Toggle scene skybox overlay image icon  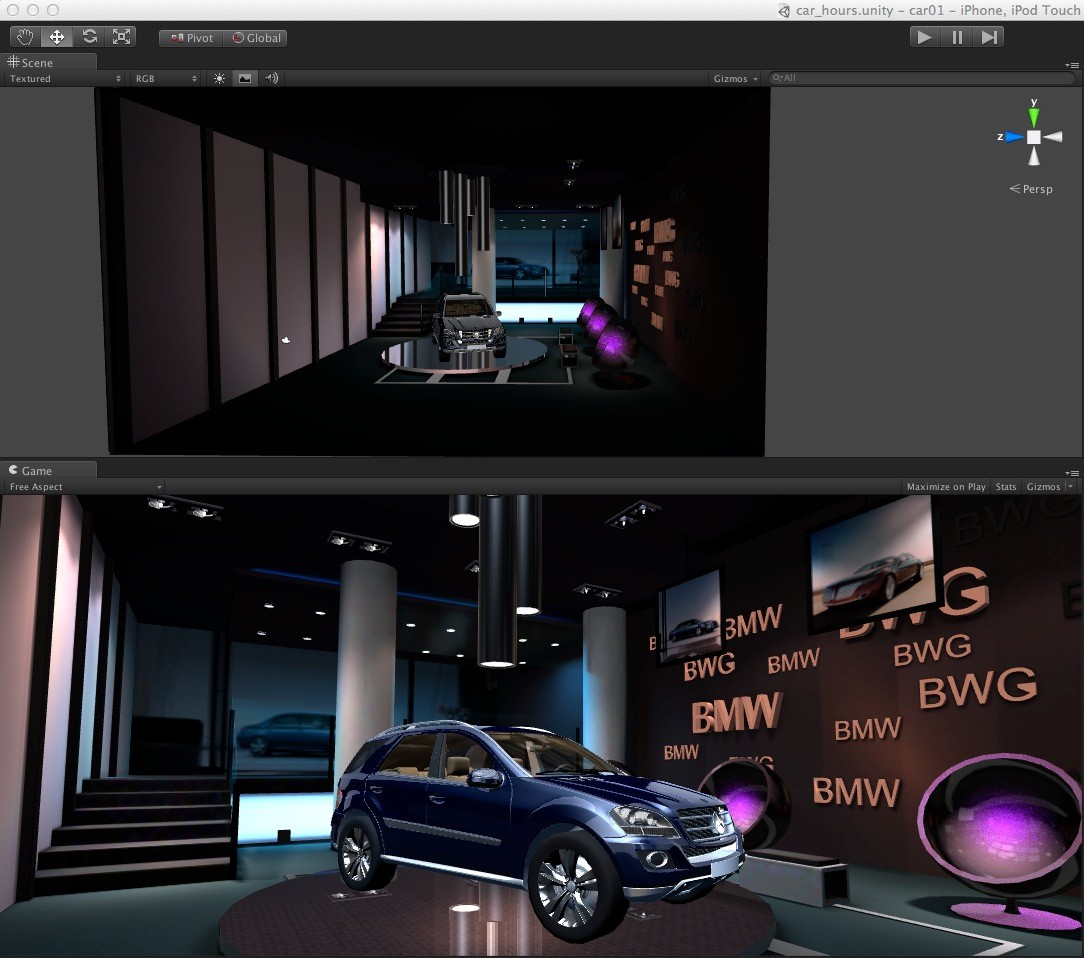click(x=245, y=79)
